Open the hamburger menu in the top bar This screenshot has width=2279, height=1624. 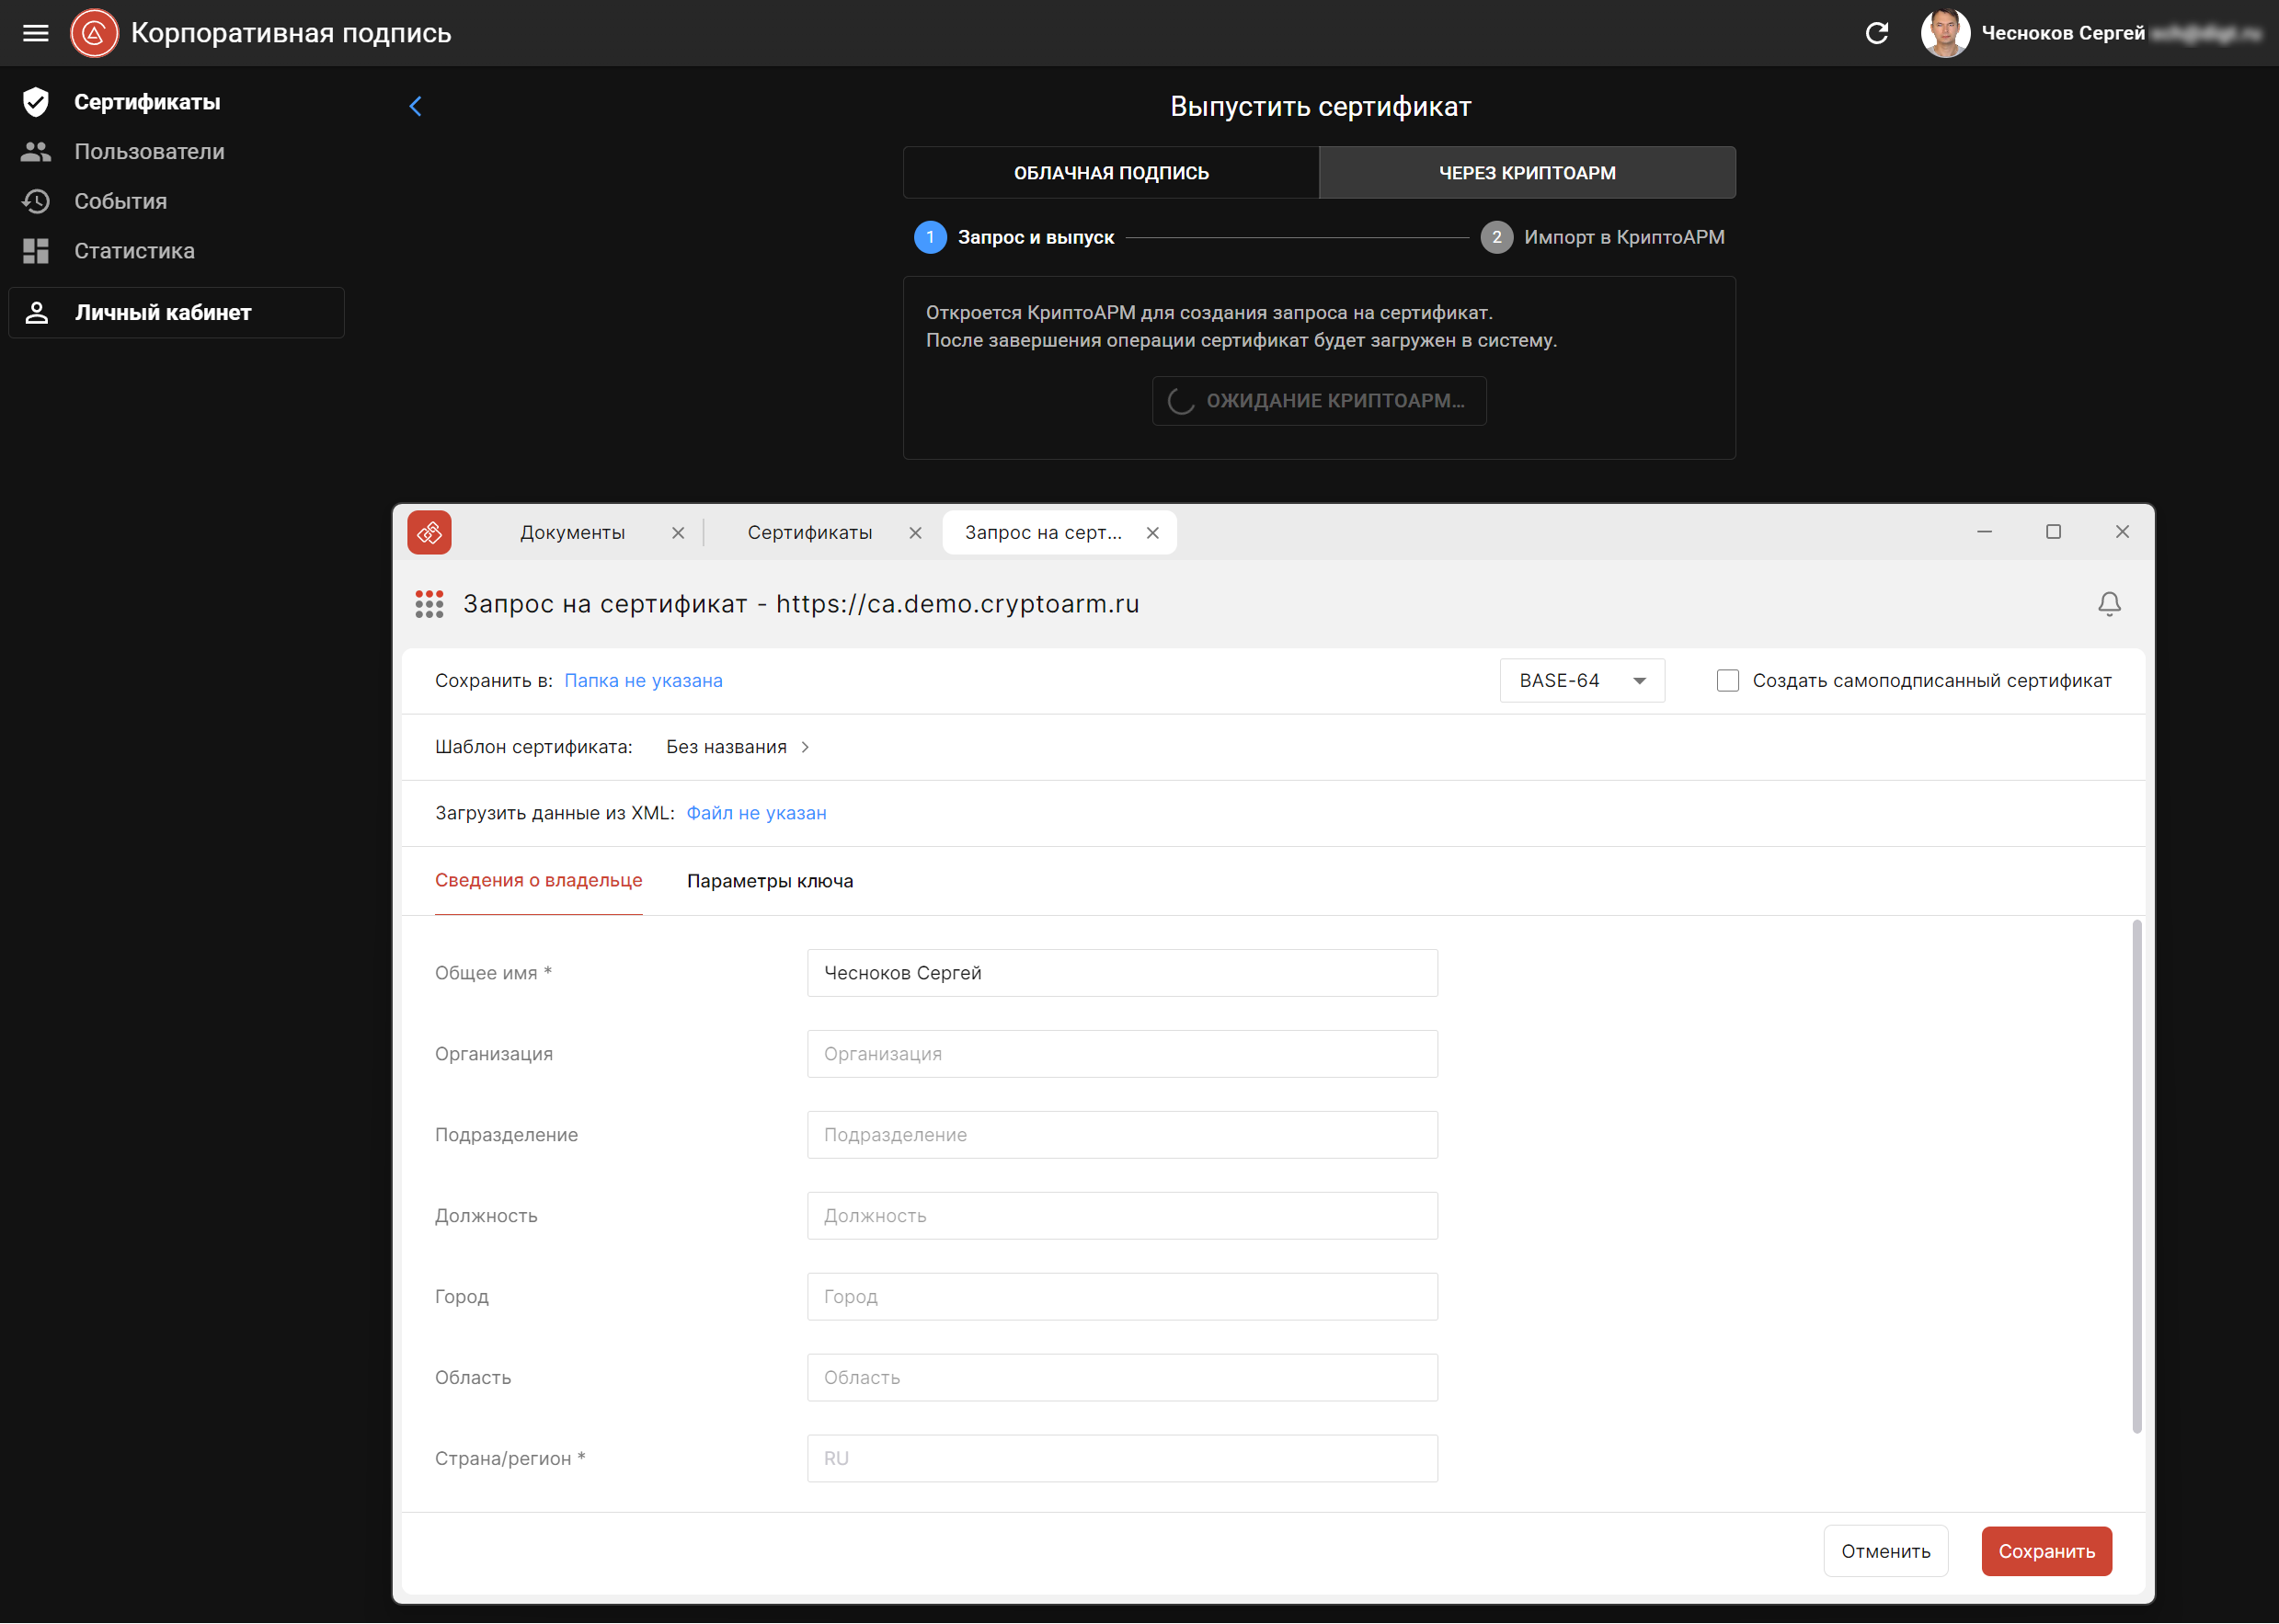pyautogui.click(x=36, y=33)
